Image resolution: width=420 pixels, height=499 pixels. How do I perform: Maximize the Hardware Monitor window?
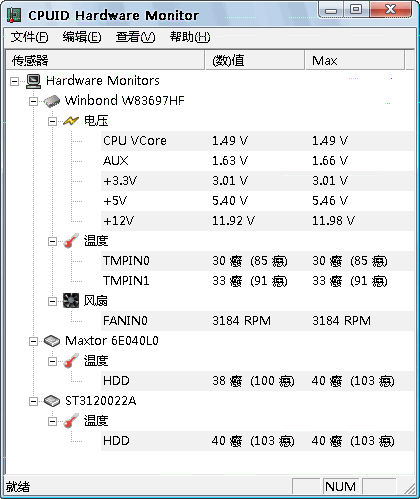pyautogui.click(x=356, y=10)
